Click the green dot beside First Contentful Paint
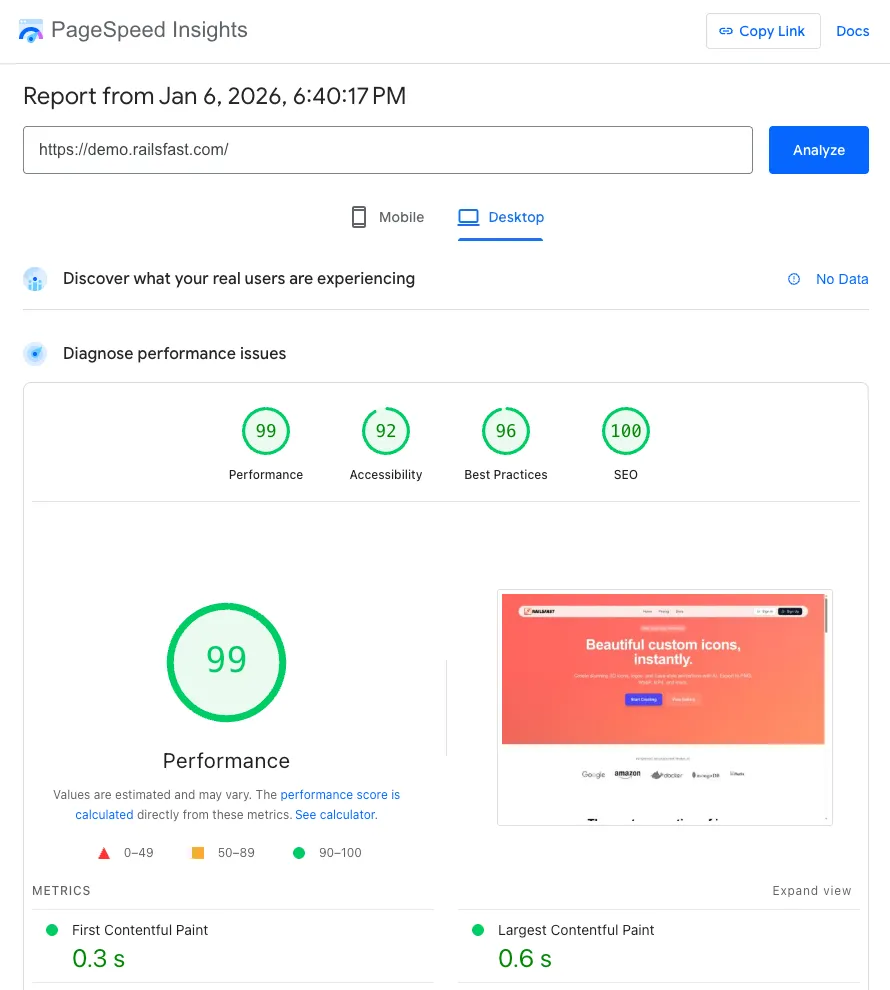890x990 pixels. click(x=51, y=930)
